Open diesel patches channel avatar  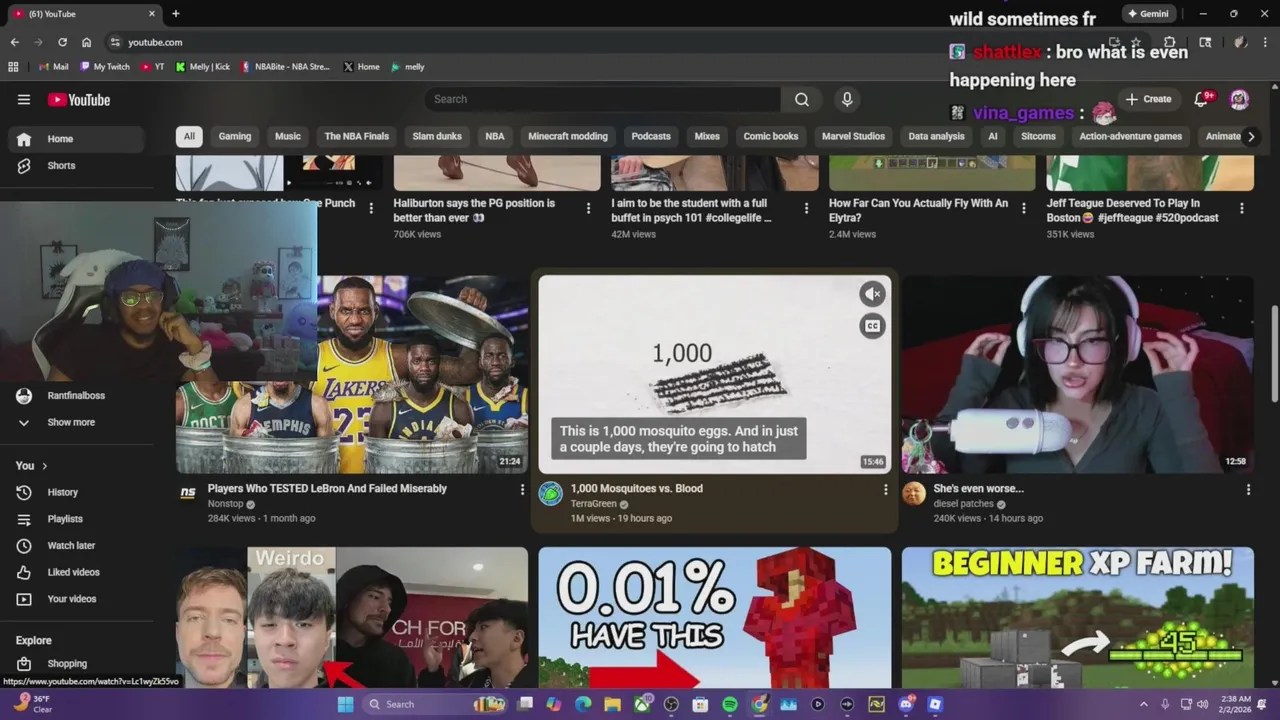(x=914, y=493)
